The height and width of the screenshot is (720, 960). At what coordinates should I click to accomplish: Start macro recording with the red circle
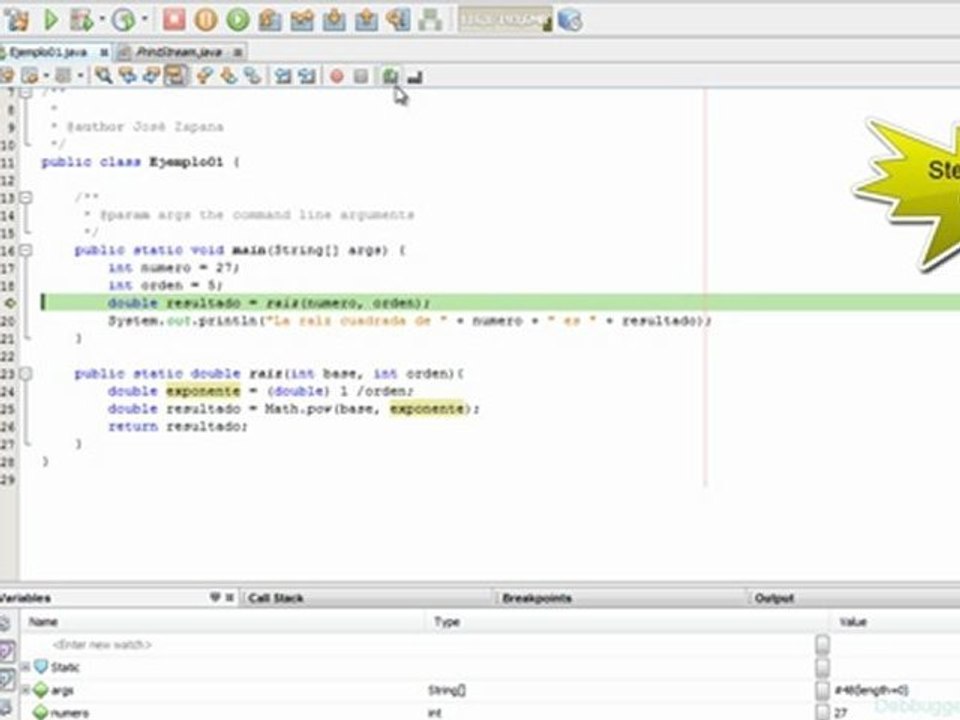(x=337, y=76)
